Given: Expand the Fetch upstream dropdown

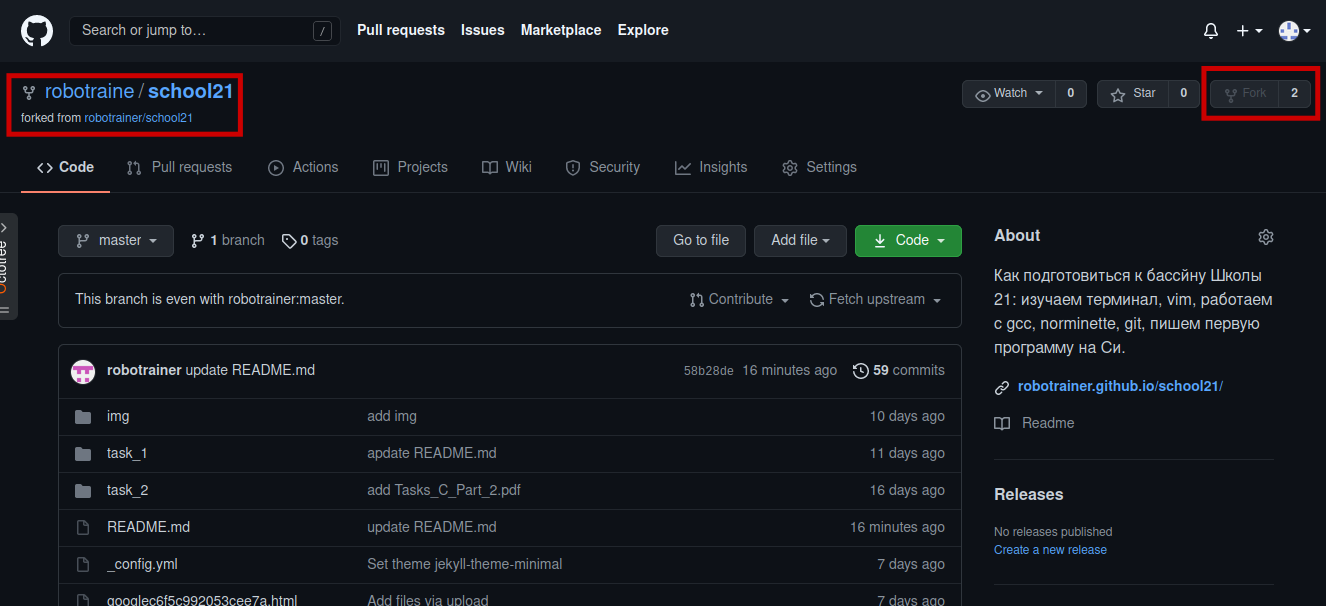Looking at the screenshot, I should (875, 300).
